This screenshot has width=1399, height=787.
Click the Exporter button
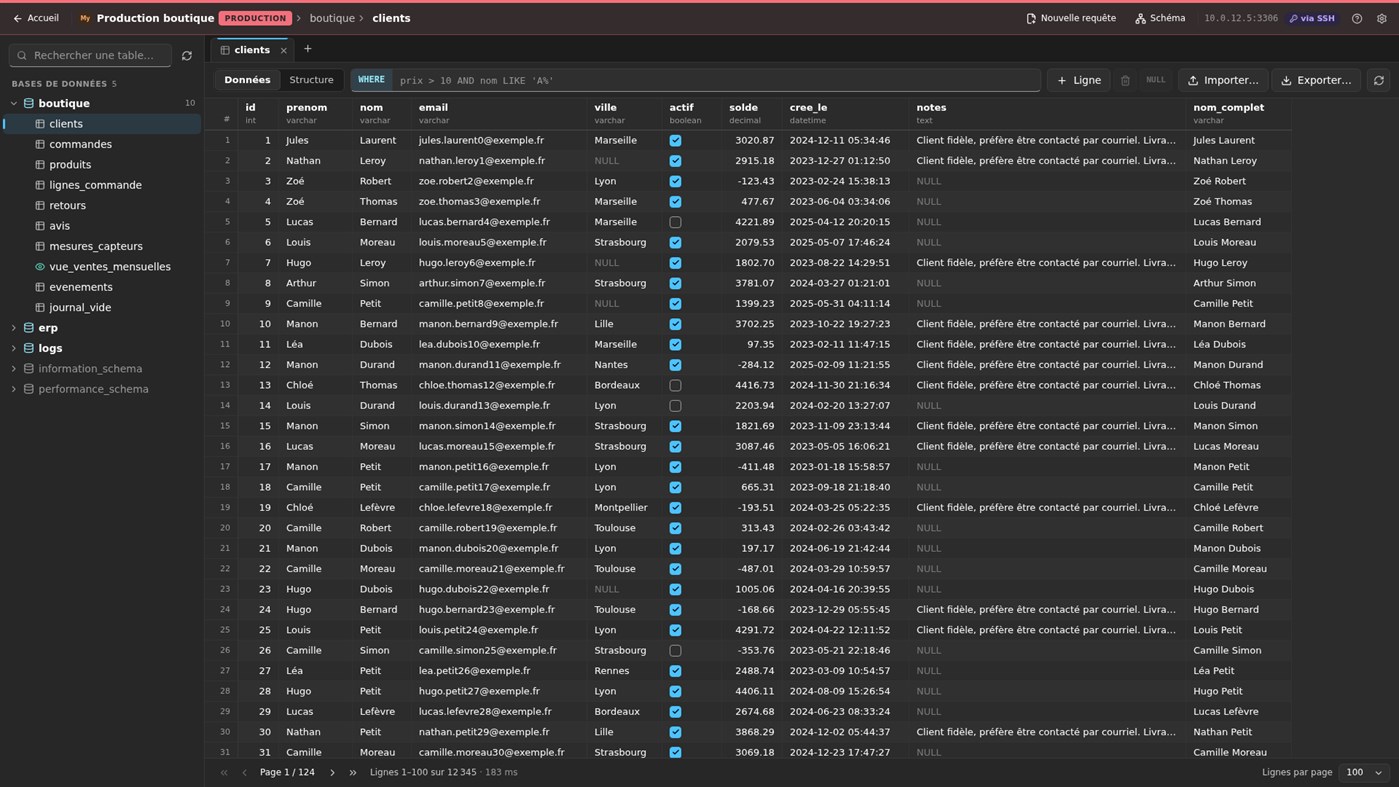1315,80
